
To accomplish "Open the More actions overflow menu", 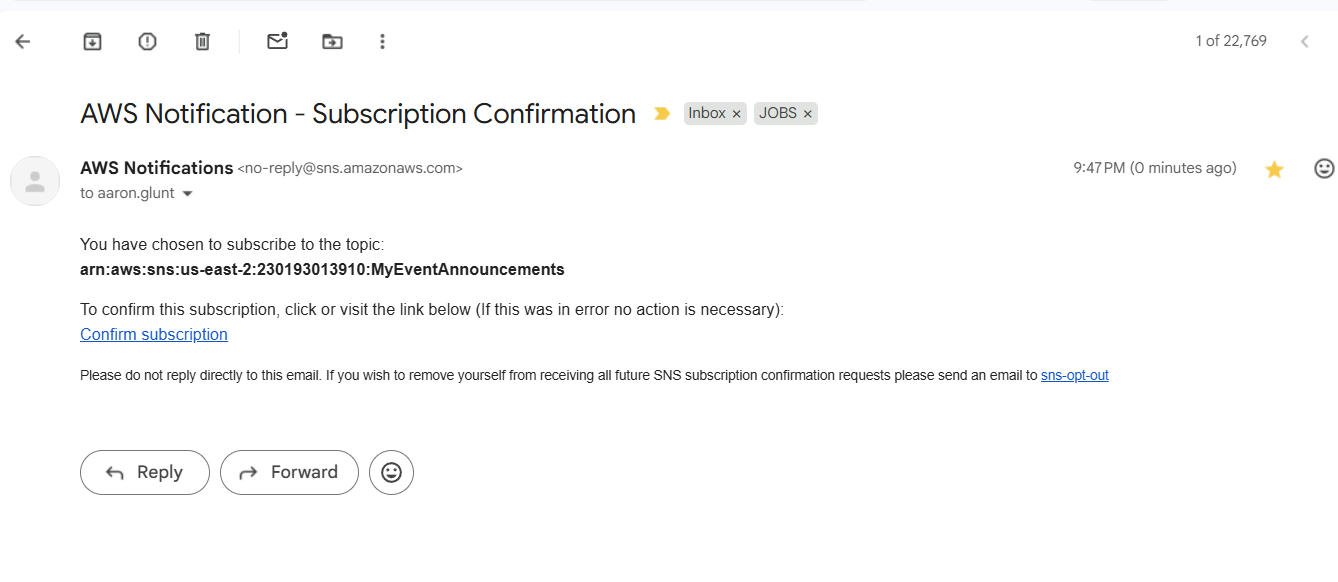I will [x=382, y=41].
